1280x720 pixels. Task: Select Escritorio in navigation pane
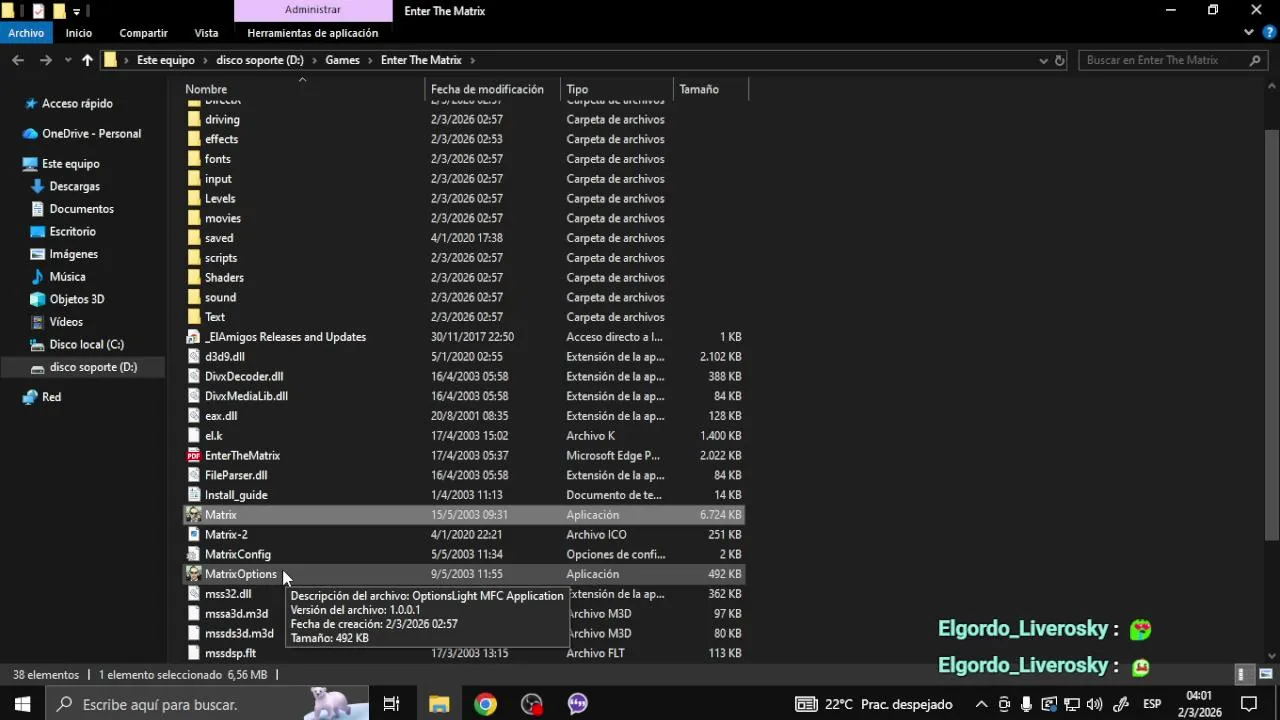coord(72,232)
